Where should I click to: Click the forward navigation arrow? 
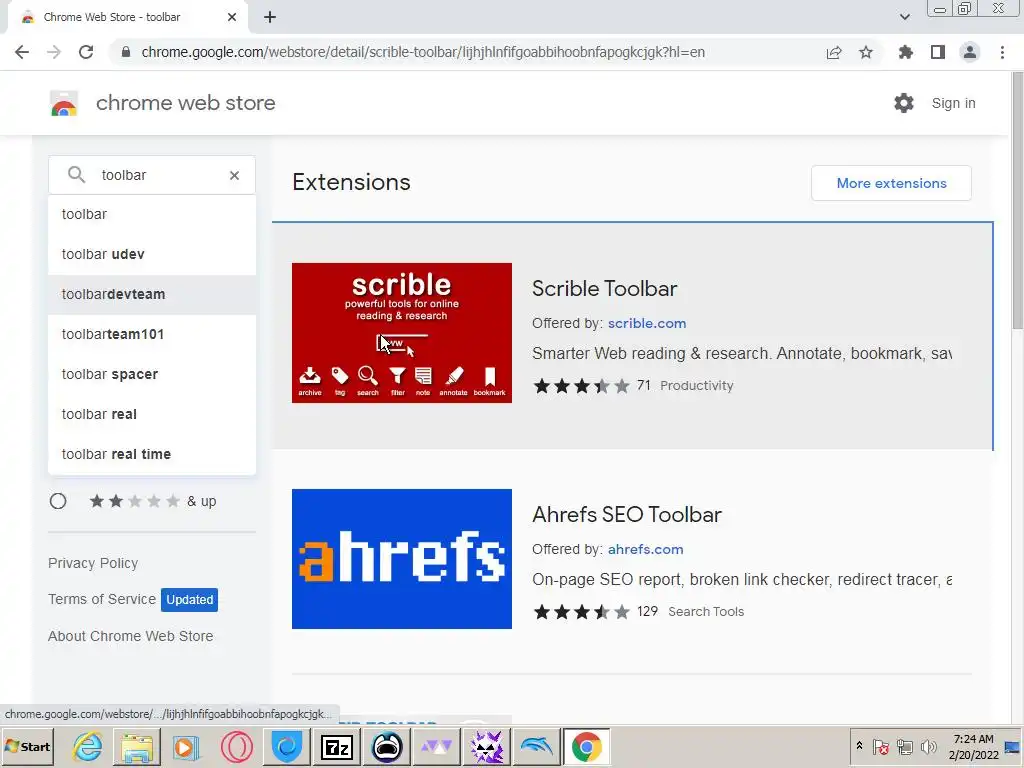coord(54,52)
